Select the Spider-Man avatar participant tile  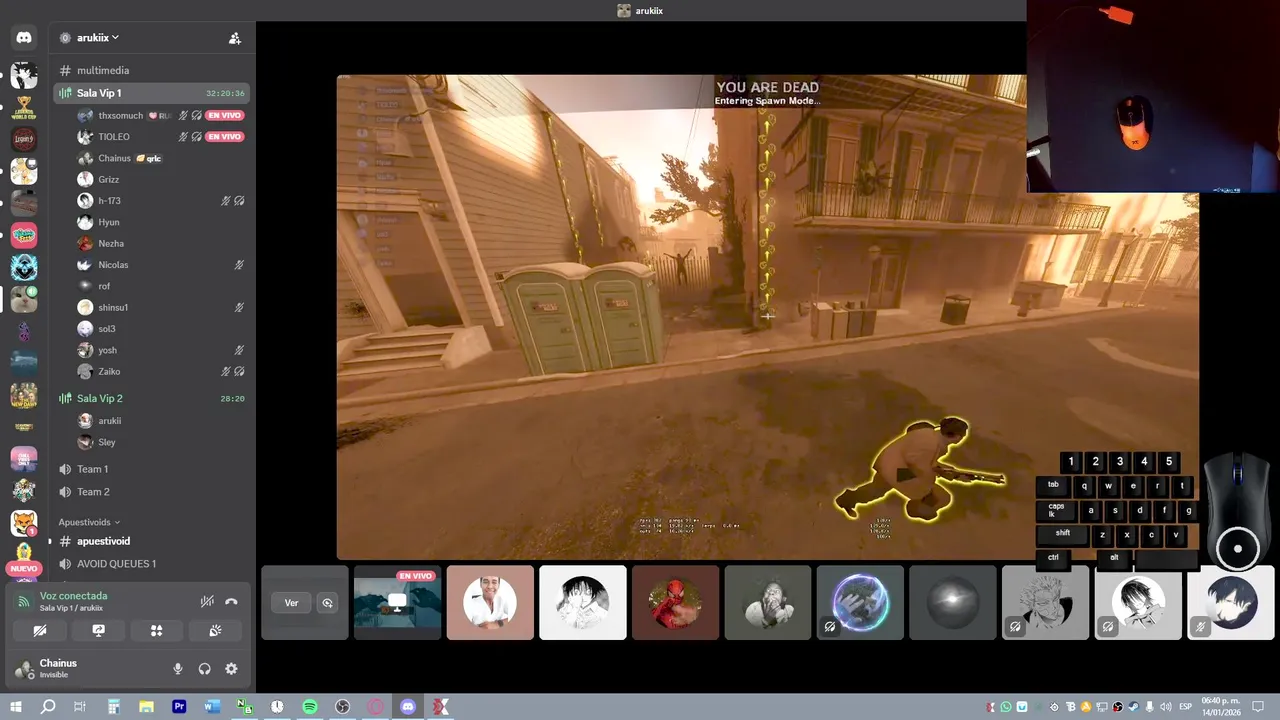click(675, 603)
